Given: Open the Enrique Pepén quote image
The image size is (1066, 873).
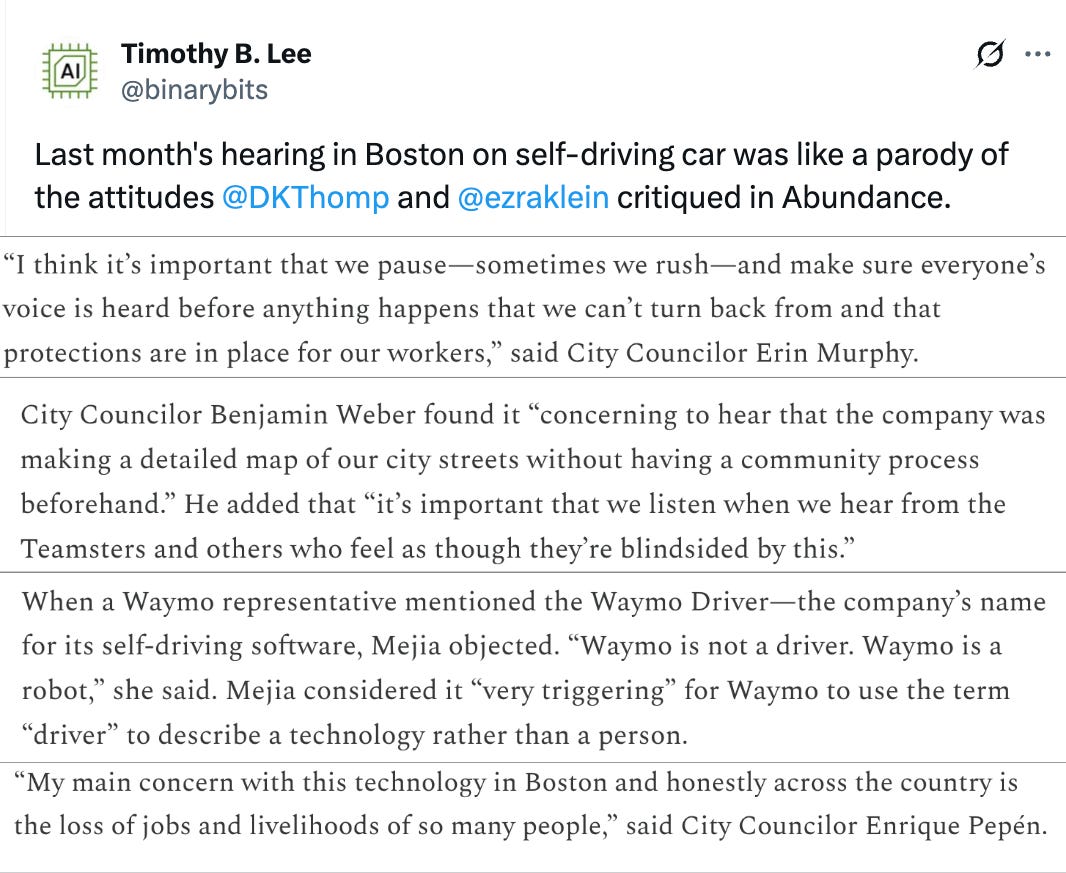Looking at the screenshot, I should pos(533,817).
